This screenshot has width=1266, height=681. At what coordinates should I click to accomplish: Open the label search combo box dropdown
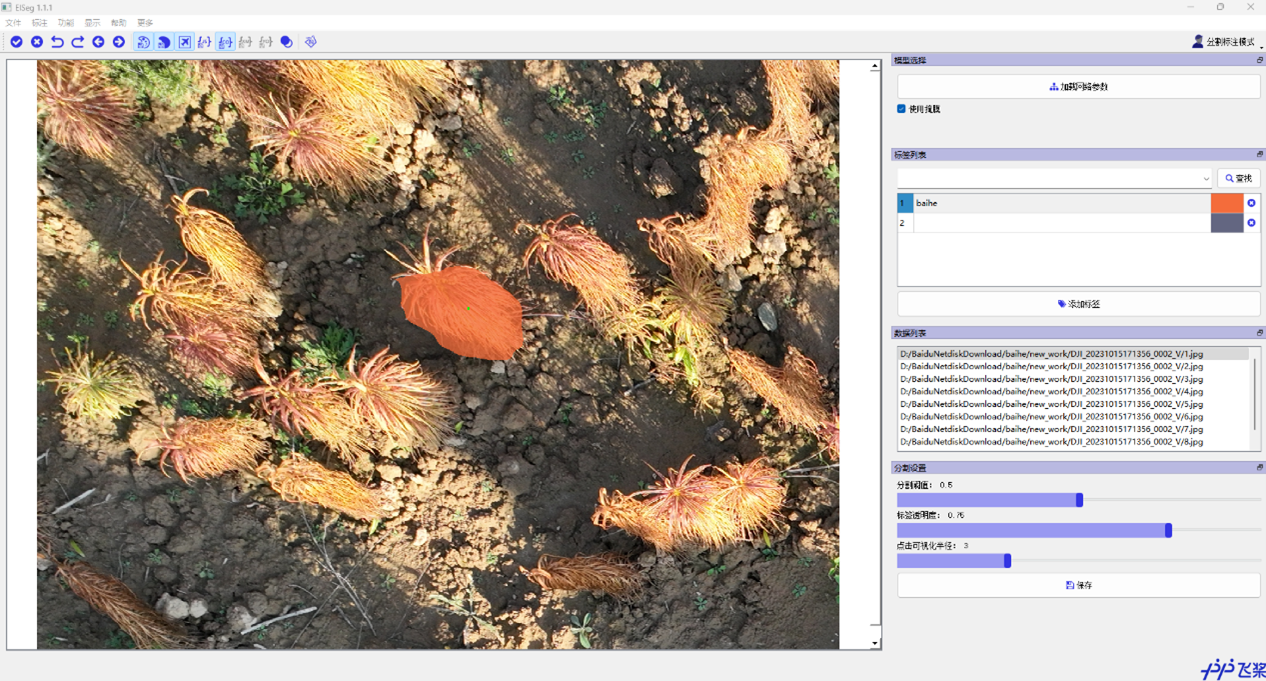(x=1205, y=178)
